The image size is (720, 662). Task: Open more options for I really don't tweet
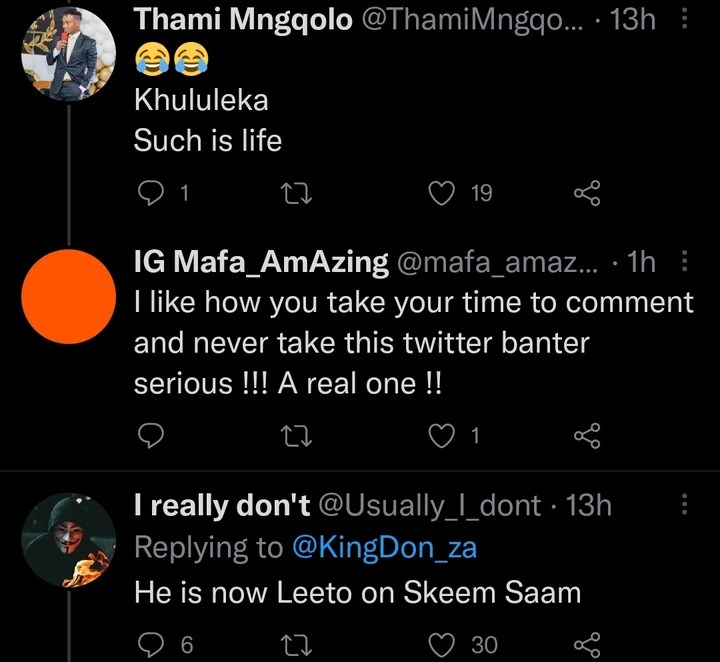pos(684,505)
